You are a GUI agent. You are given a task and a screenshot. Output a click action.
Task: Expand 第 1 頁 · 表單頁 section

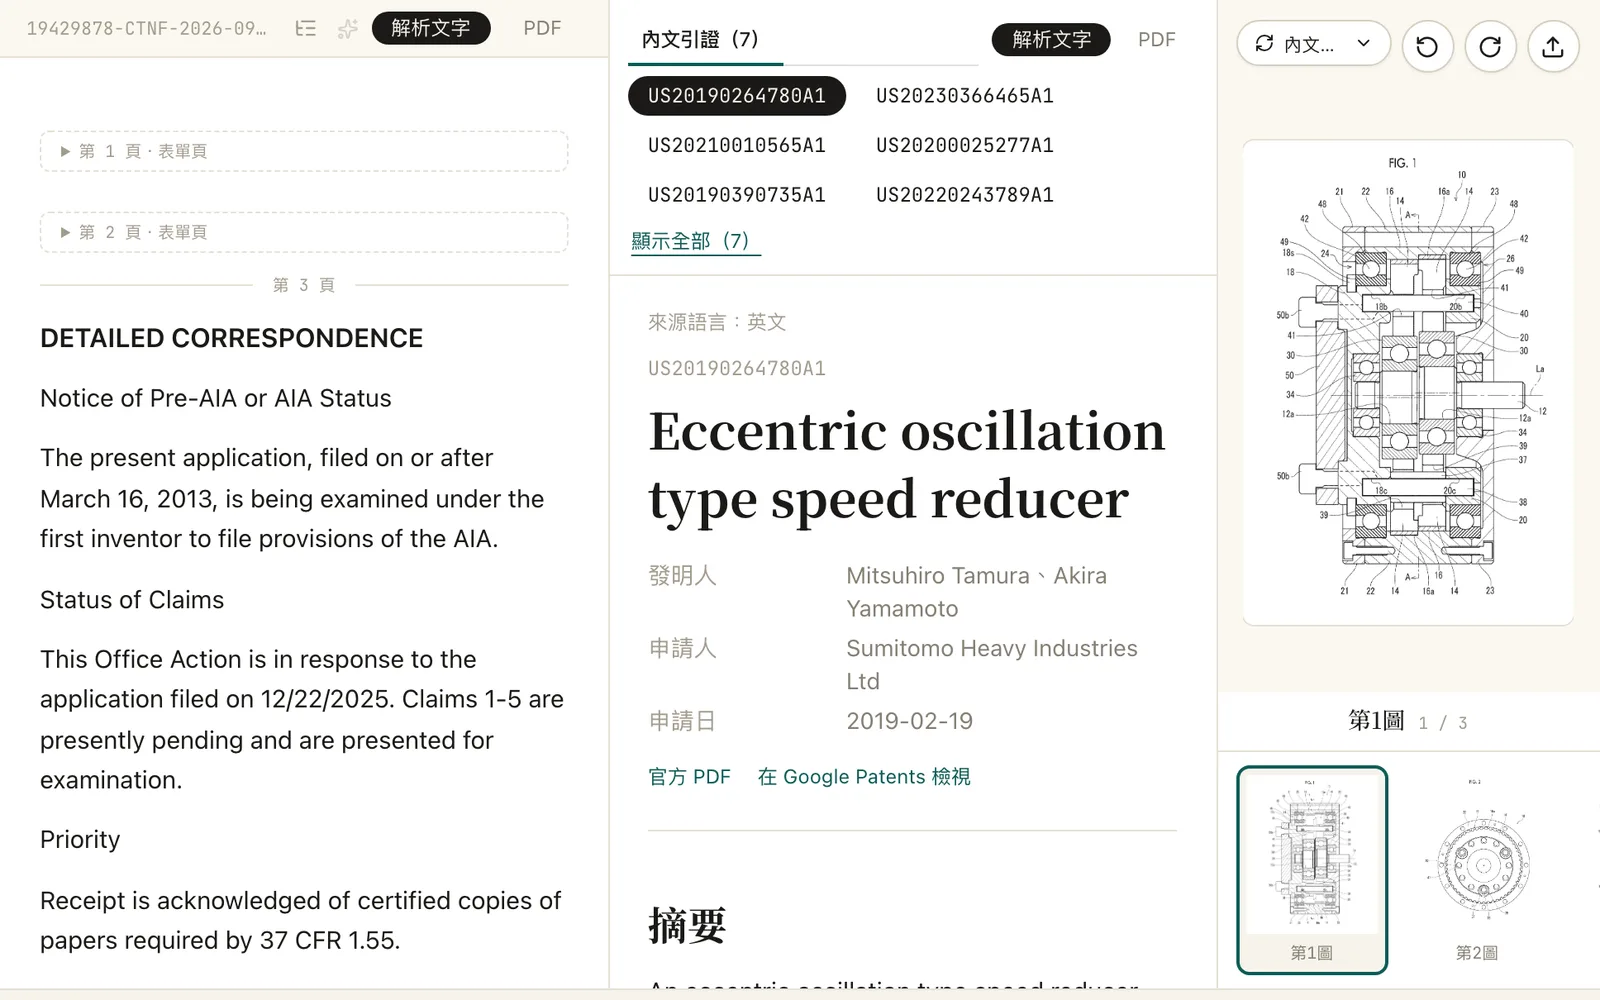click(304, 151)
